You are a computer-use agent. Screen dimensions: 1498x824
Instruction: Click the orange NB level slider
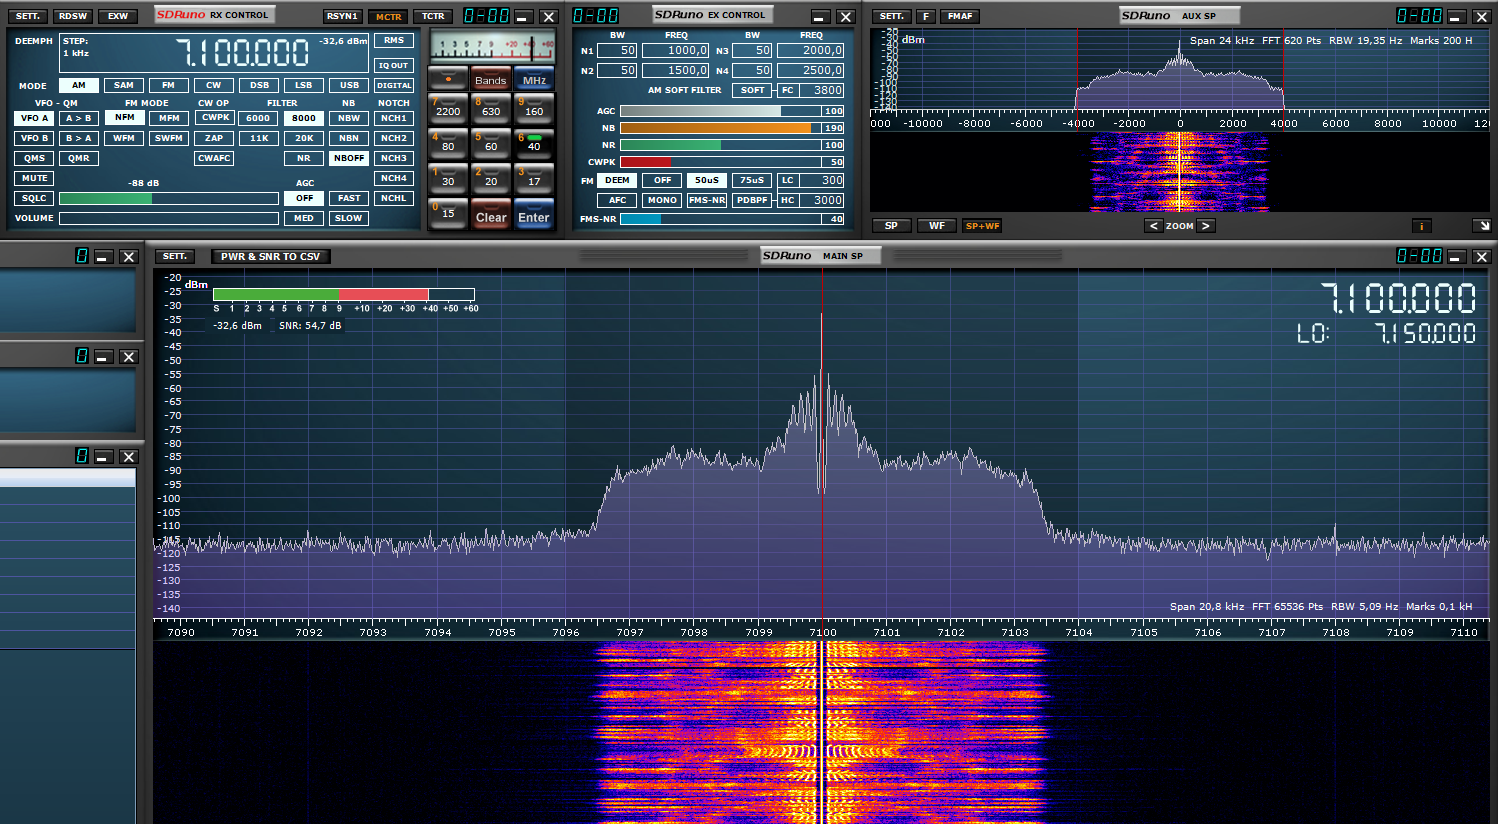[x=715, y=128]
